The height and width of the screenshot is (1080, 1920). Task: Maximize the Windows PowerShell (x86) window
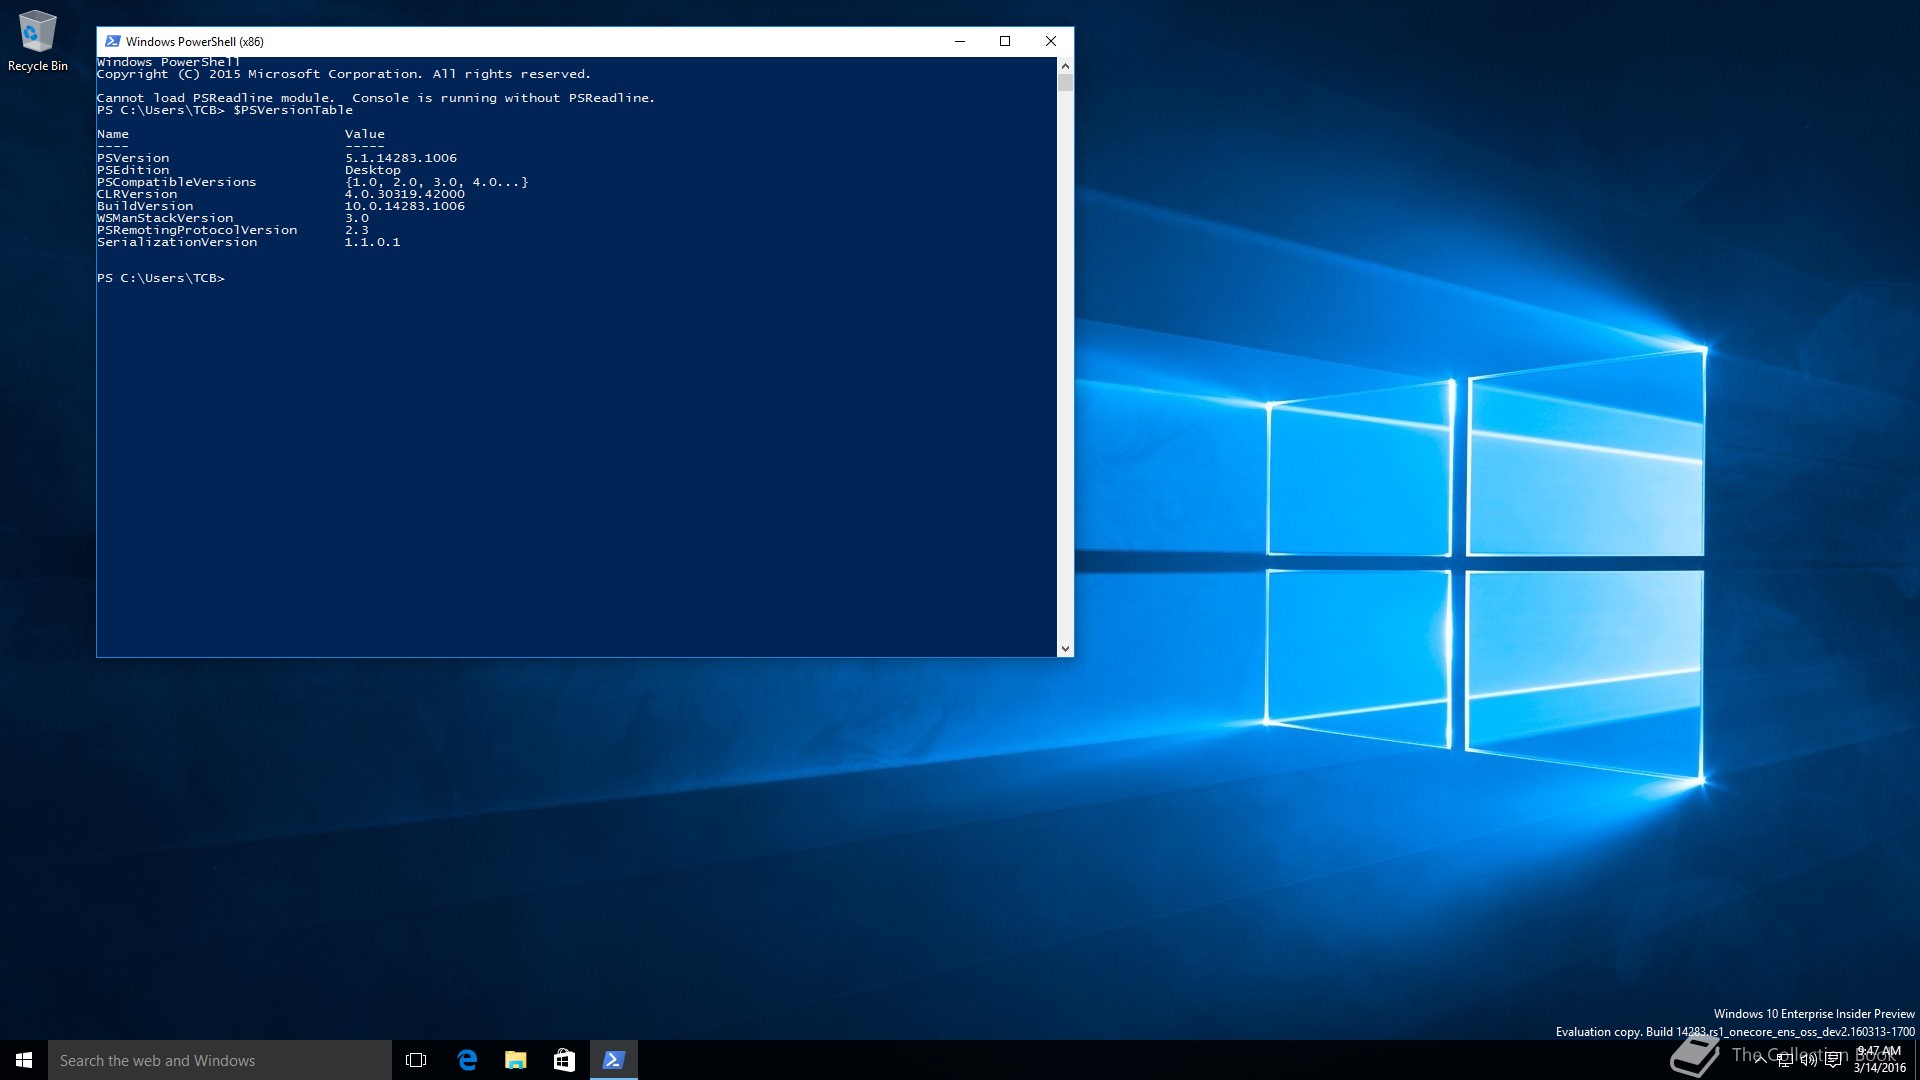point(1005,41)
